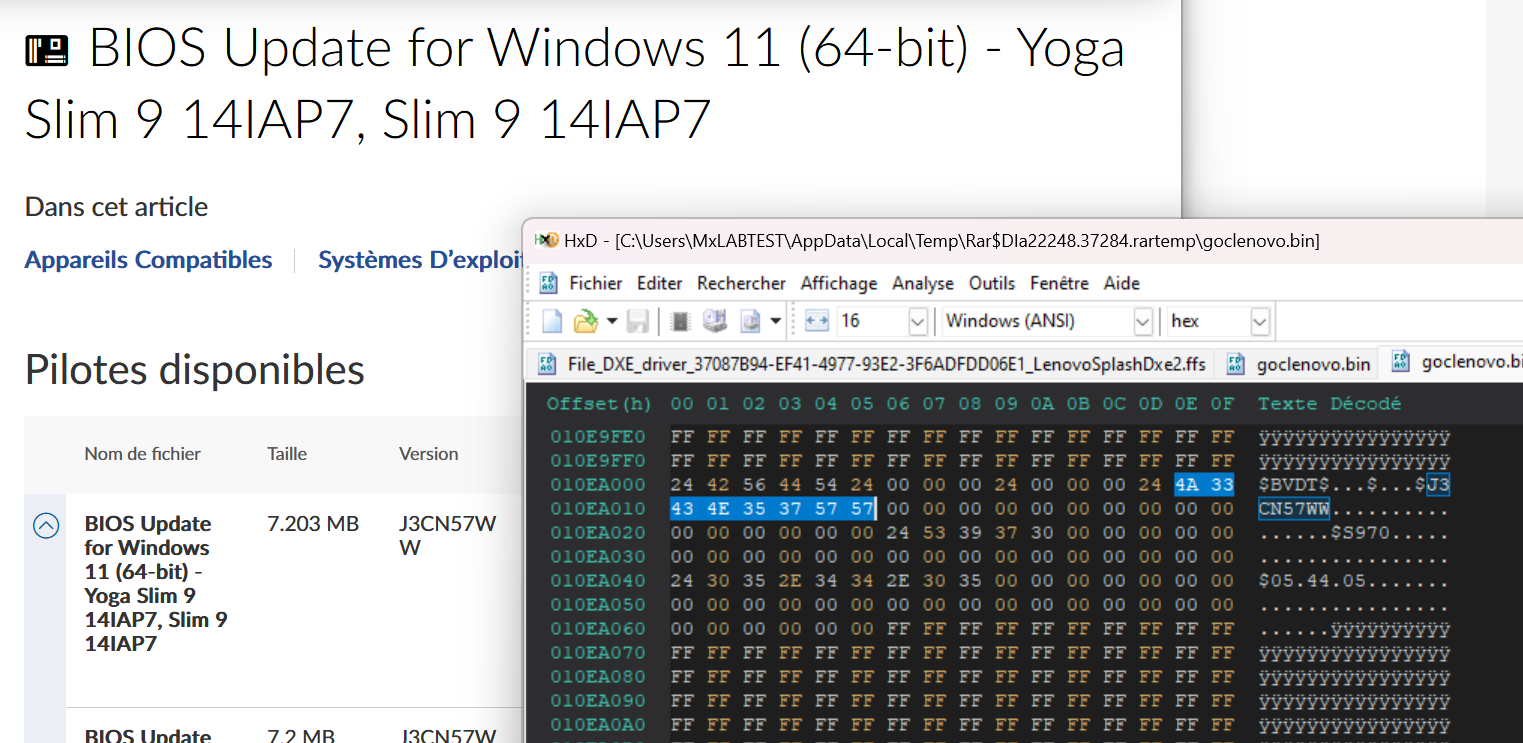The image size is (1523, 743).
Task: Click the 010E9FE0 offset label
Action: click(x=598, y=437)
